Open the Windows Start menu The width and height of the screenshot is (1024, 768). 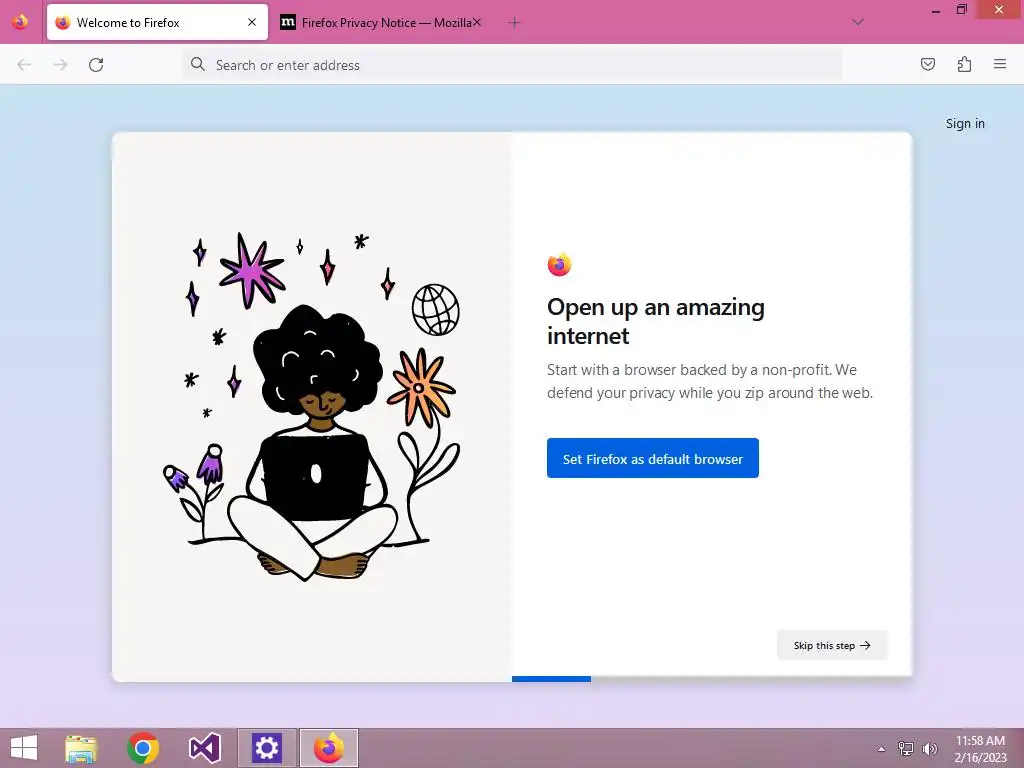pos(24,748)
